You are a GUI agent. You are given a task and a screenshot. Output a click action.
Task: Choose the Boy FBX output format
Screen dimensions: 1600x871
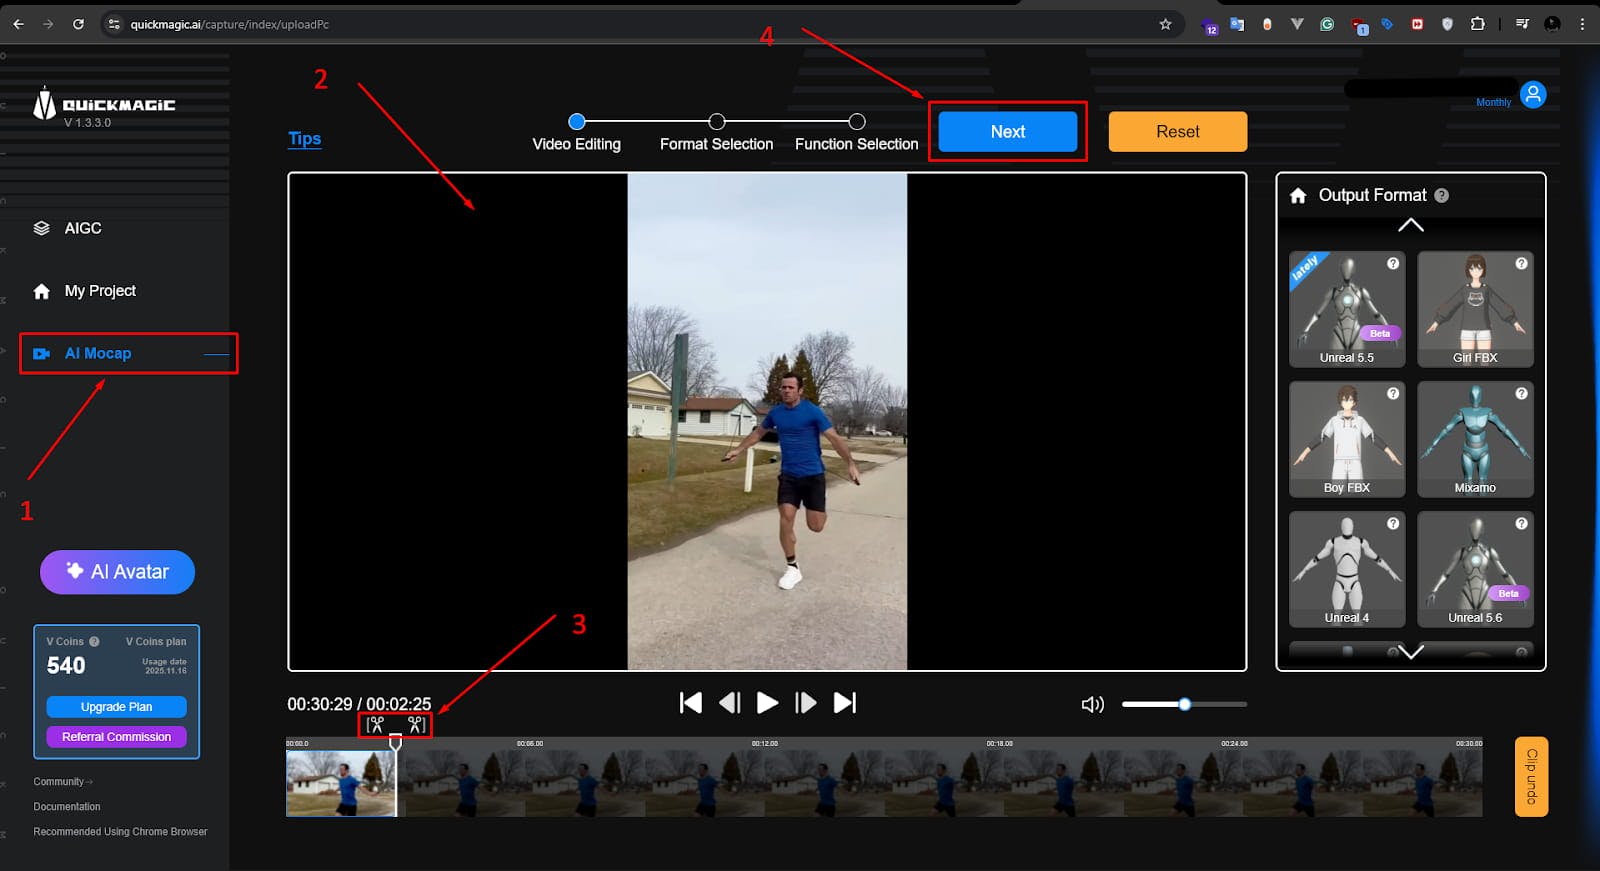pos(1347,439)
